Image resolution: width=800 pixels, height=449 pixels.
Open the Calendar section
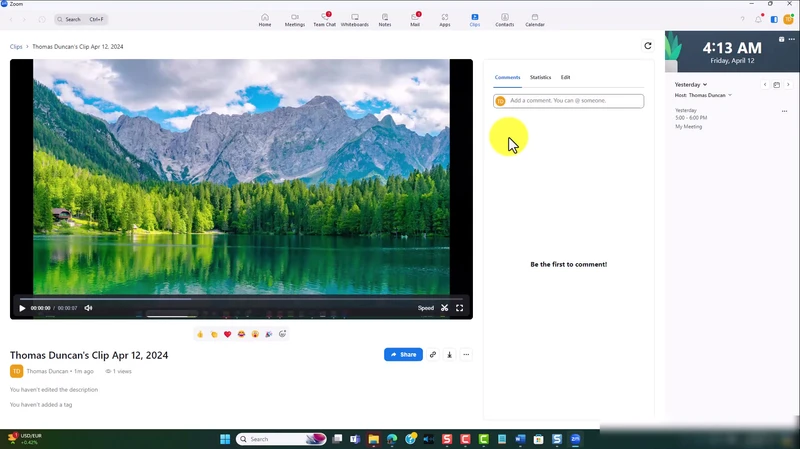[535, 20]
